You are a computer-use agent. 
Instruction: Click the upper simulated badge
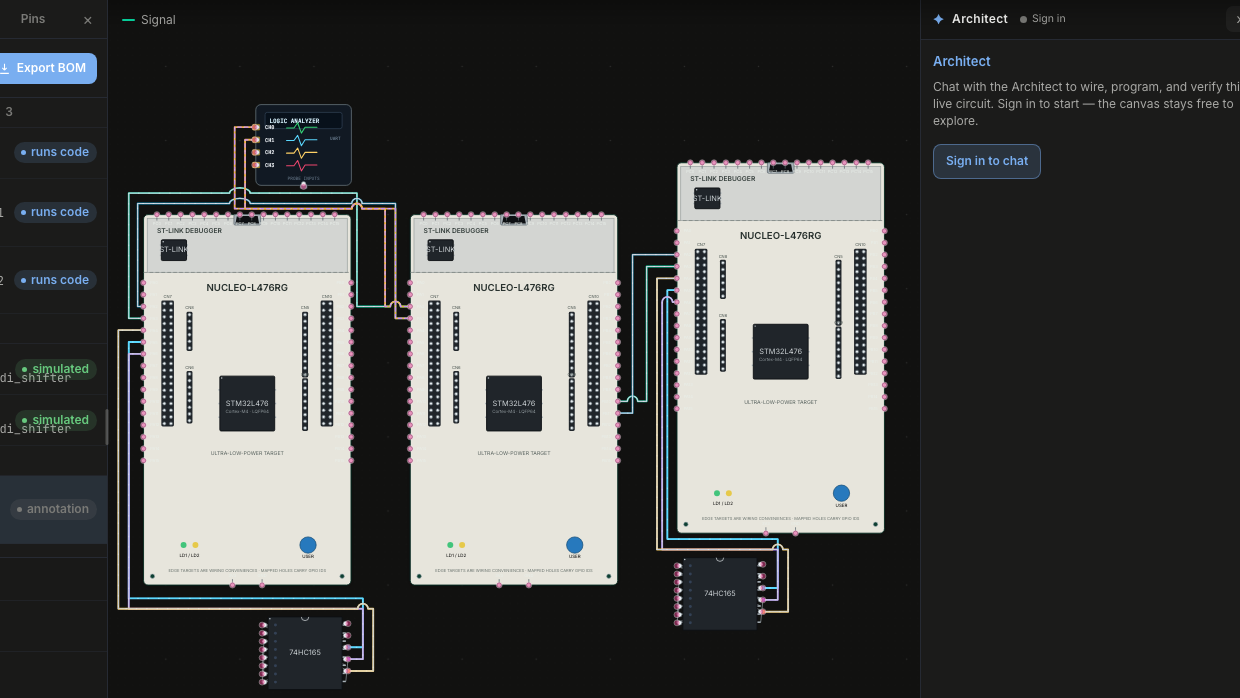coord(55,369)
